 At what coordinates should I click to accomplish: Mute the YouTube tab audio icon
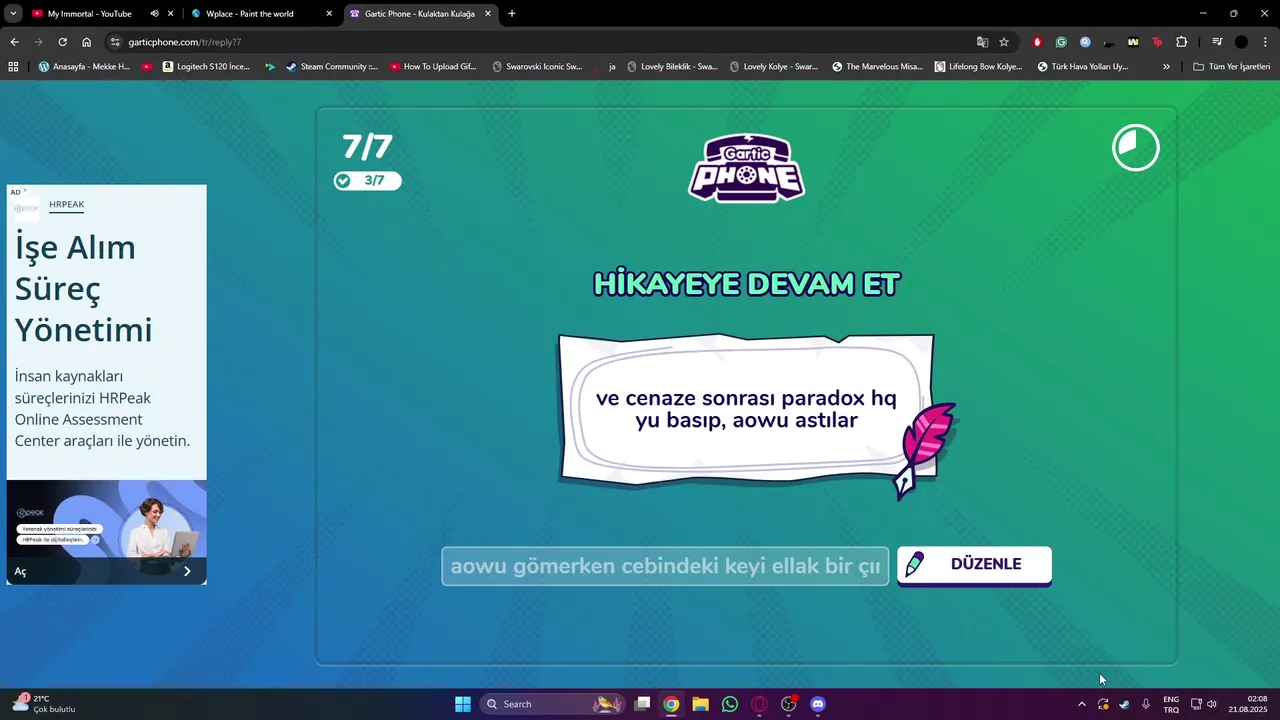[154, 14]
